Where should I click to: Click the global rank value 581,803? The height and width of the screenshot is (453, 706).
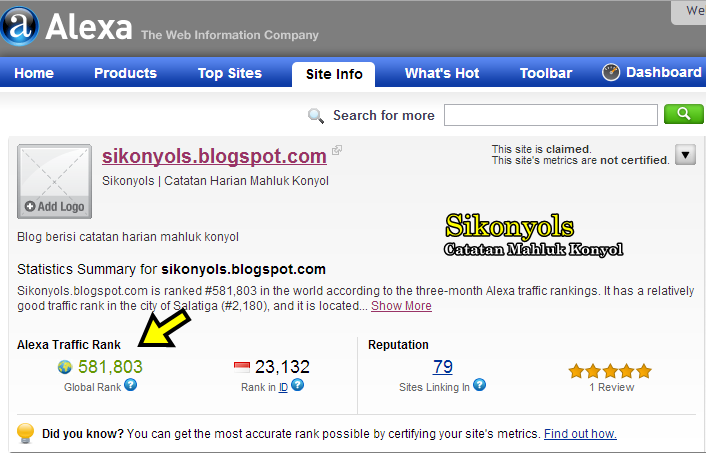tap(110, 367)
